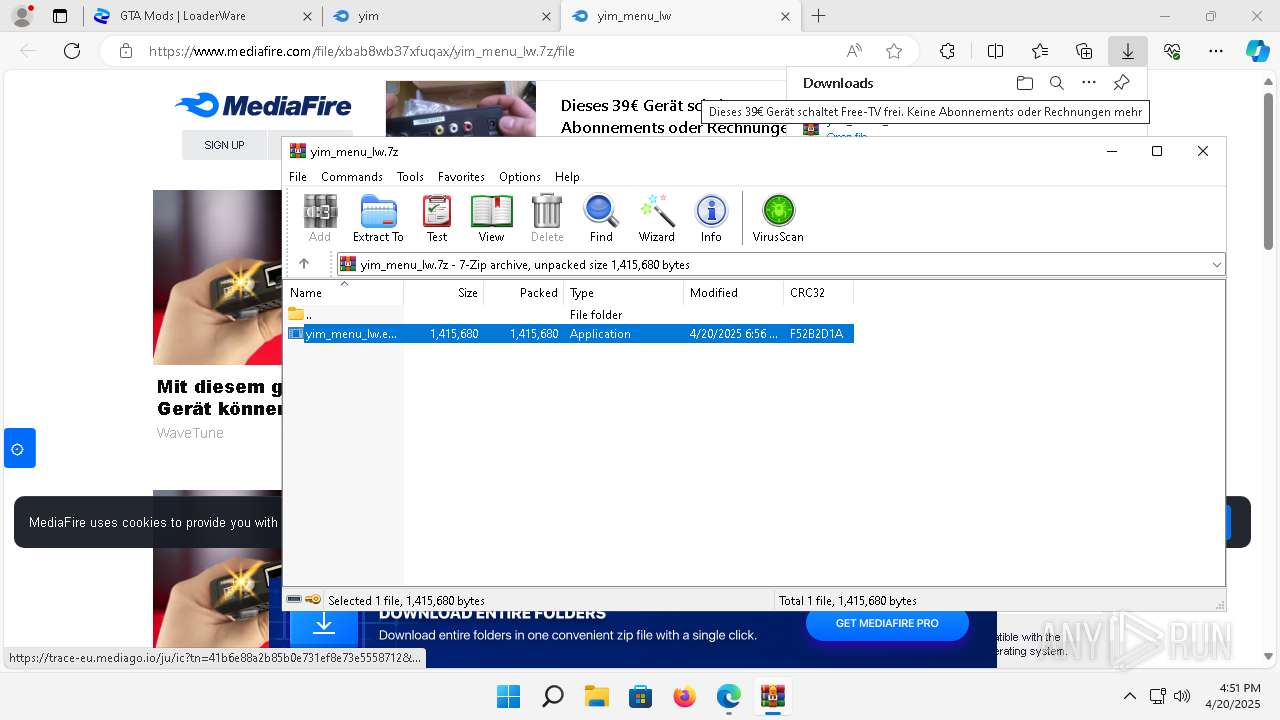Open Firefox from taskbar
The width and height of the screenshot is (1280, 720).
tap(684, 696)
